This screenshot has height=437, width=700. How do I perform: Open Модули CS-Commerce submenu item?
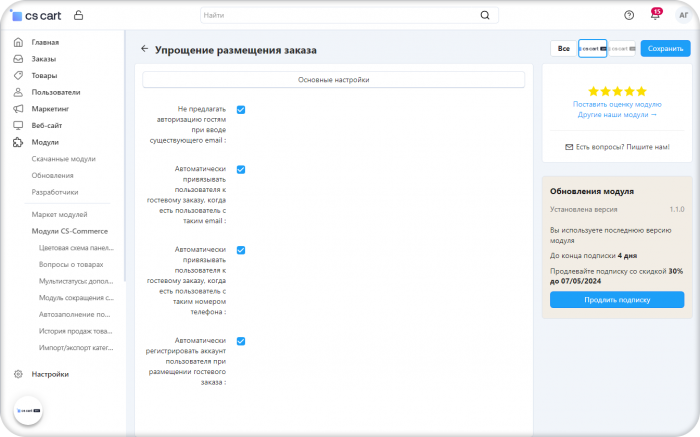[70, 231]
